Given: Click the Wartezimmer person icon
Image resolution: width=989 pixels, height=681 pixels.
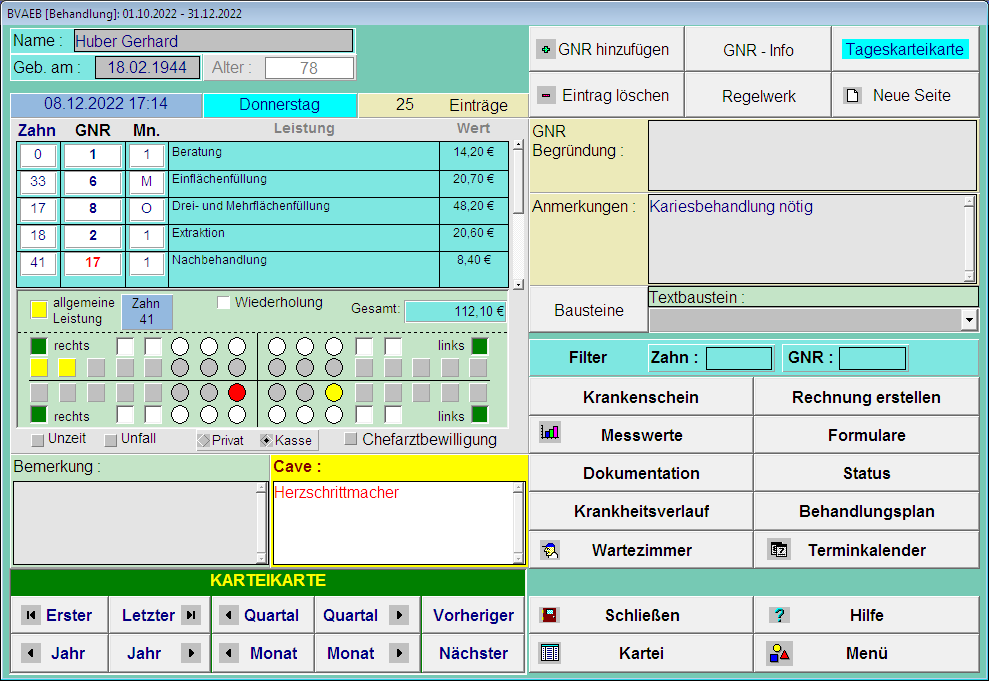Looking at the screenshot, I should tap(549, 549).
